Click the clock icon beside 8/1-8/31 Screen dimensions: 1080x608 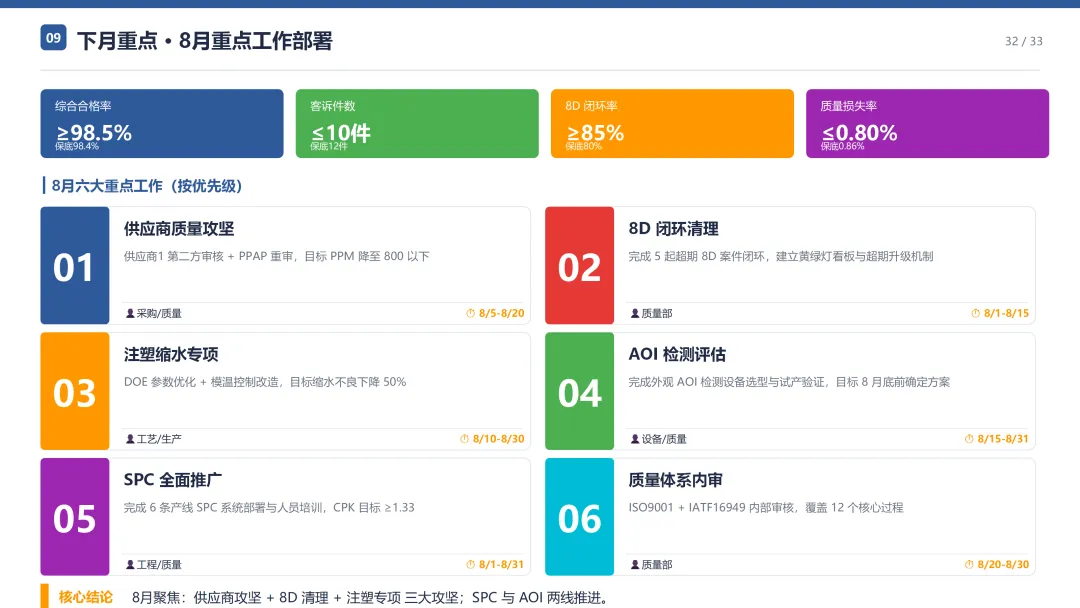(x=470, y=565)
